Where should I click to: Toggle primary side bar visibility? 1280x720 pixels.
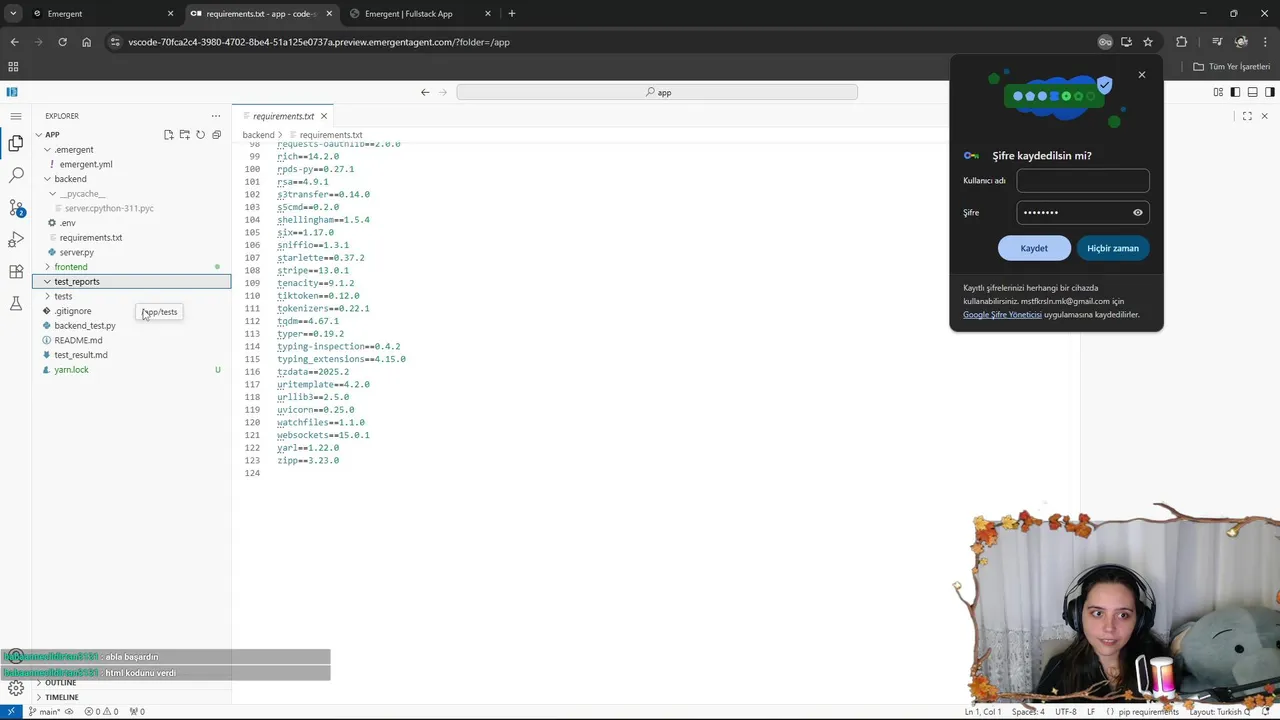click(1235, 92)
